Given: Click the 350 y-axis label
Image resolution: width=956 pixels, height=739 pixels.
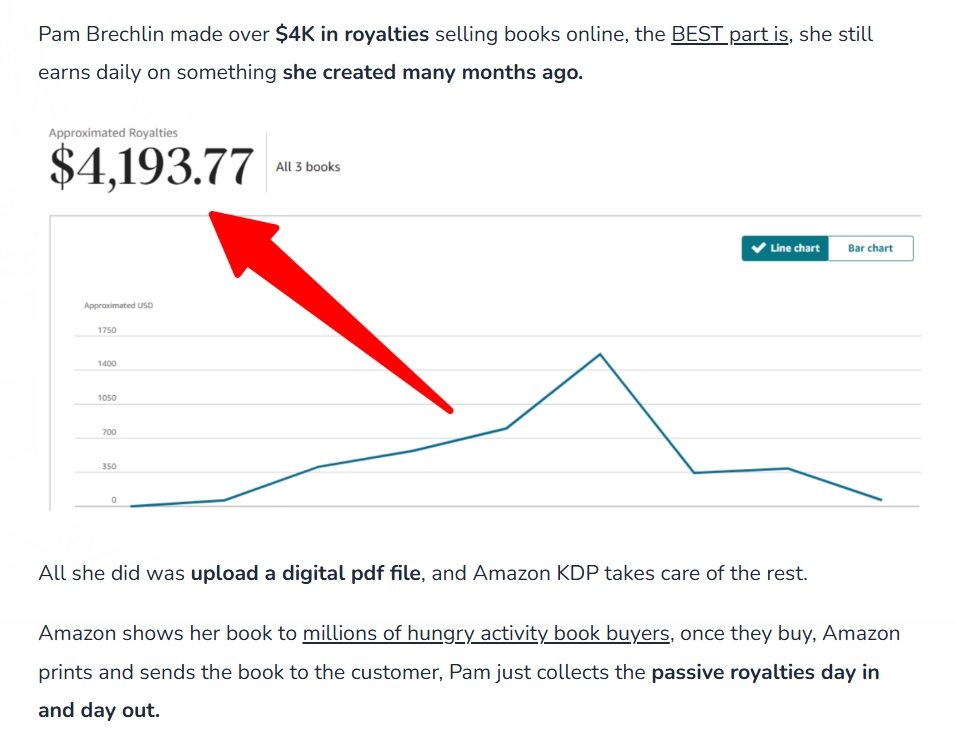Looking at the screenshot, I should (x=109, y=466).
